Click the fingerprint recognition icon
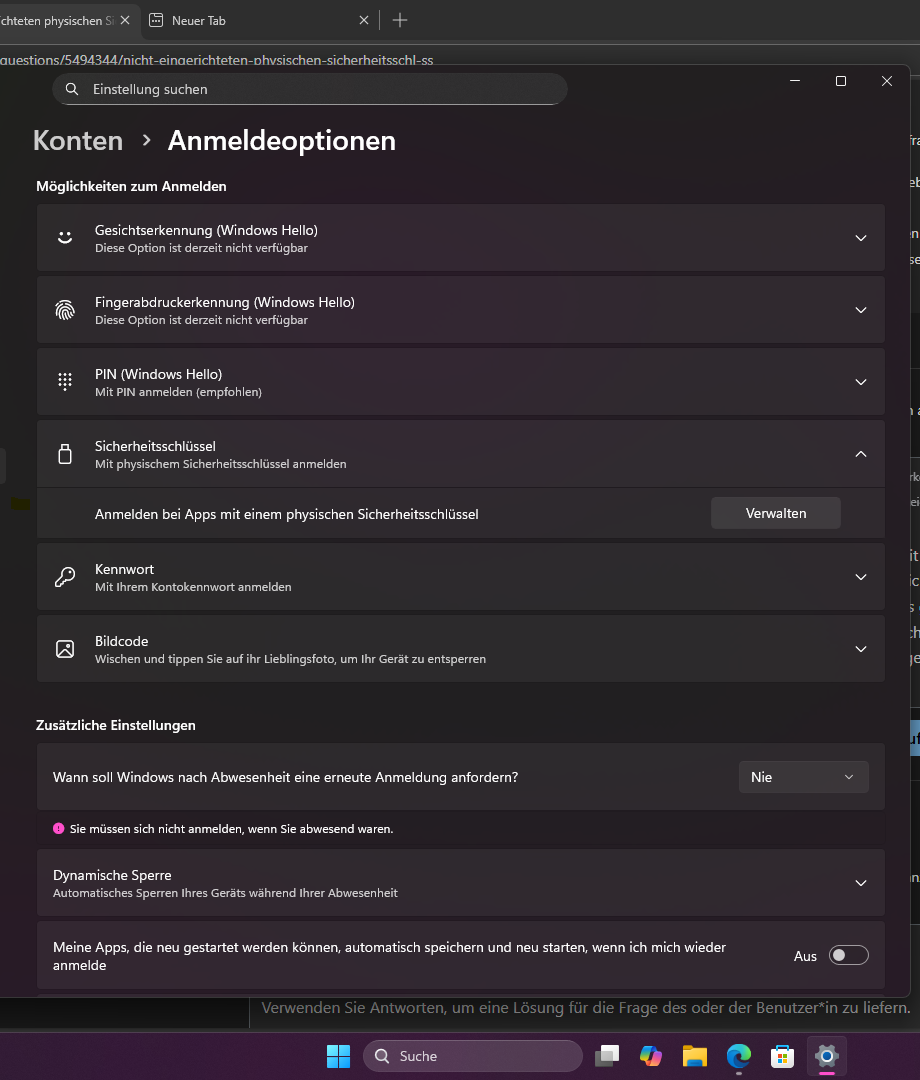Viewport: 920px width, 1080px height. [x=65, y=310]
